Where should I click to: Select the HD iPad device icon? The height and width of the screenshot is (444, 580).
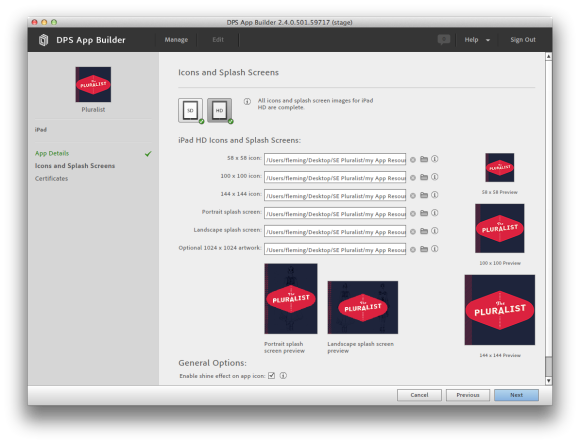click(x=219, y=110)
